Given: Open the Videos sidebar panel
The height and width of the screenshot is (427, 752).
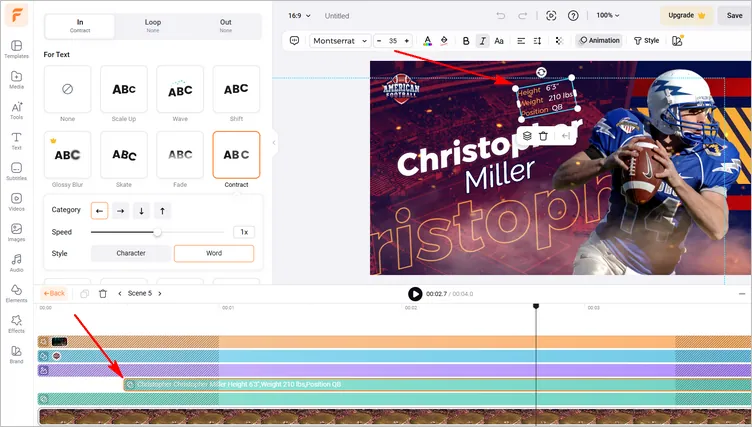Looking at the screenshot, I should tap(16, 202).
